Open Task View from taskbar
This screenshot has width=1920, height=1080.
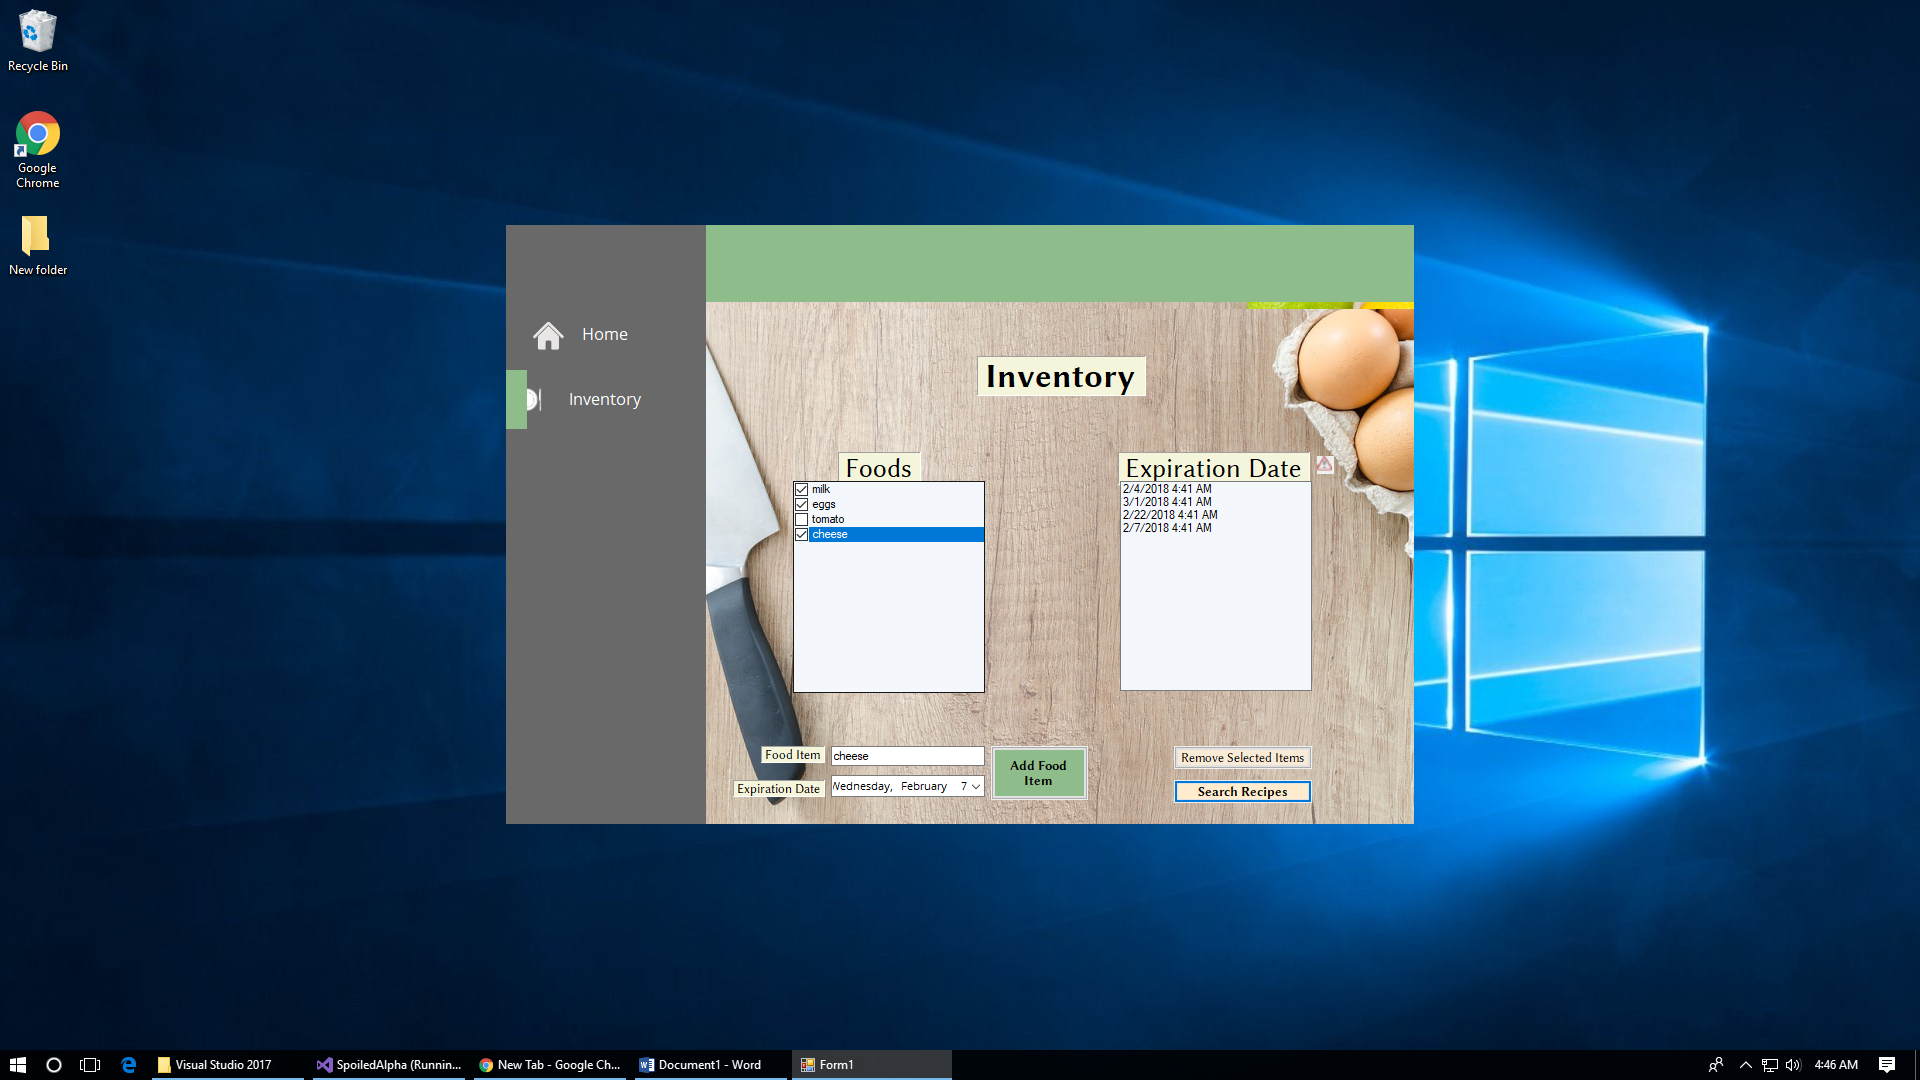click(x=90, y=1065)
